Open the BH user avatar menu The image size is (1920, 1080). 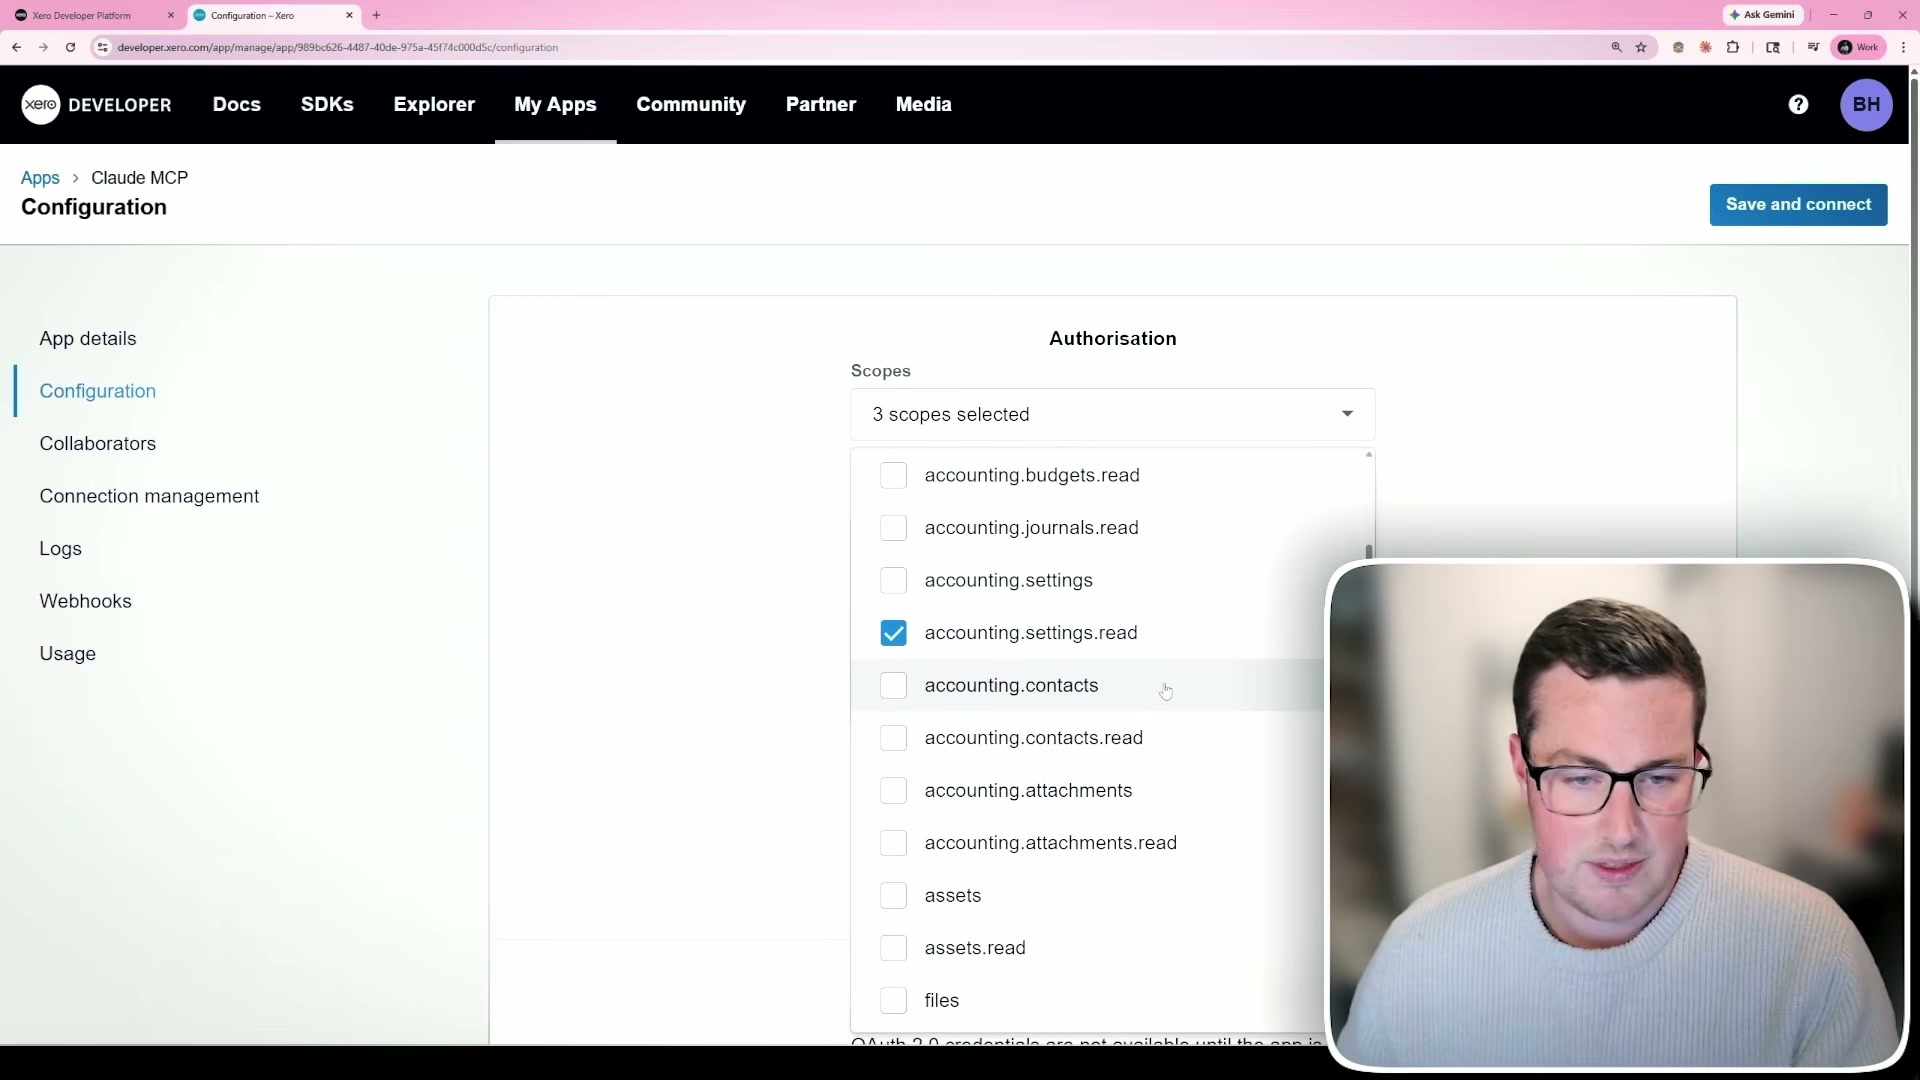(1866, 105)
